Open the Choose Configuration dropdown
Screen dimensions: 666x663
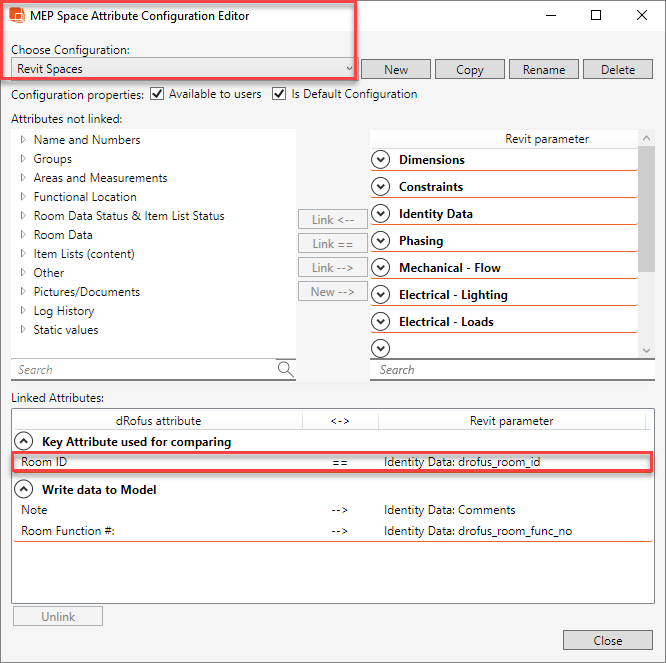348,69
